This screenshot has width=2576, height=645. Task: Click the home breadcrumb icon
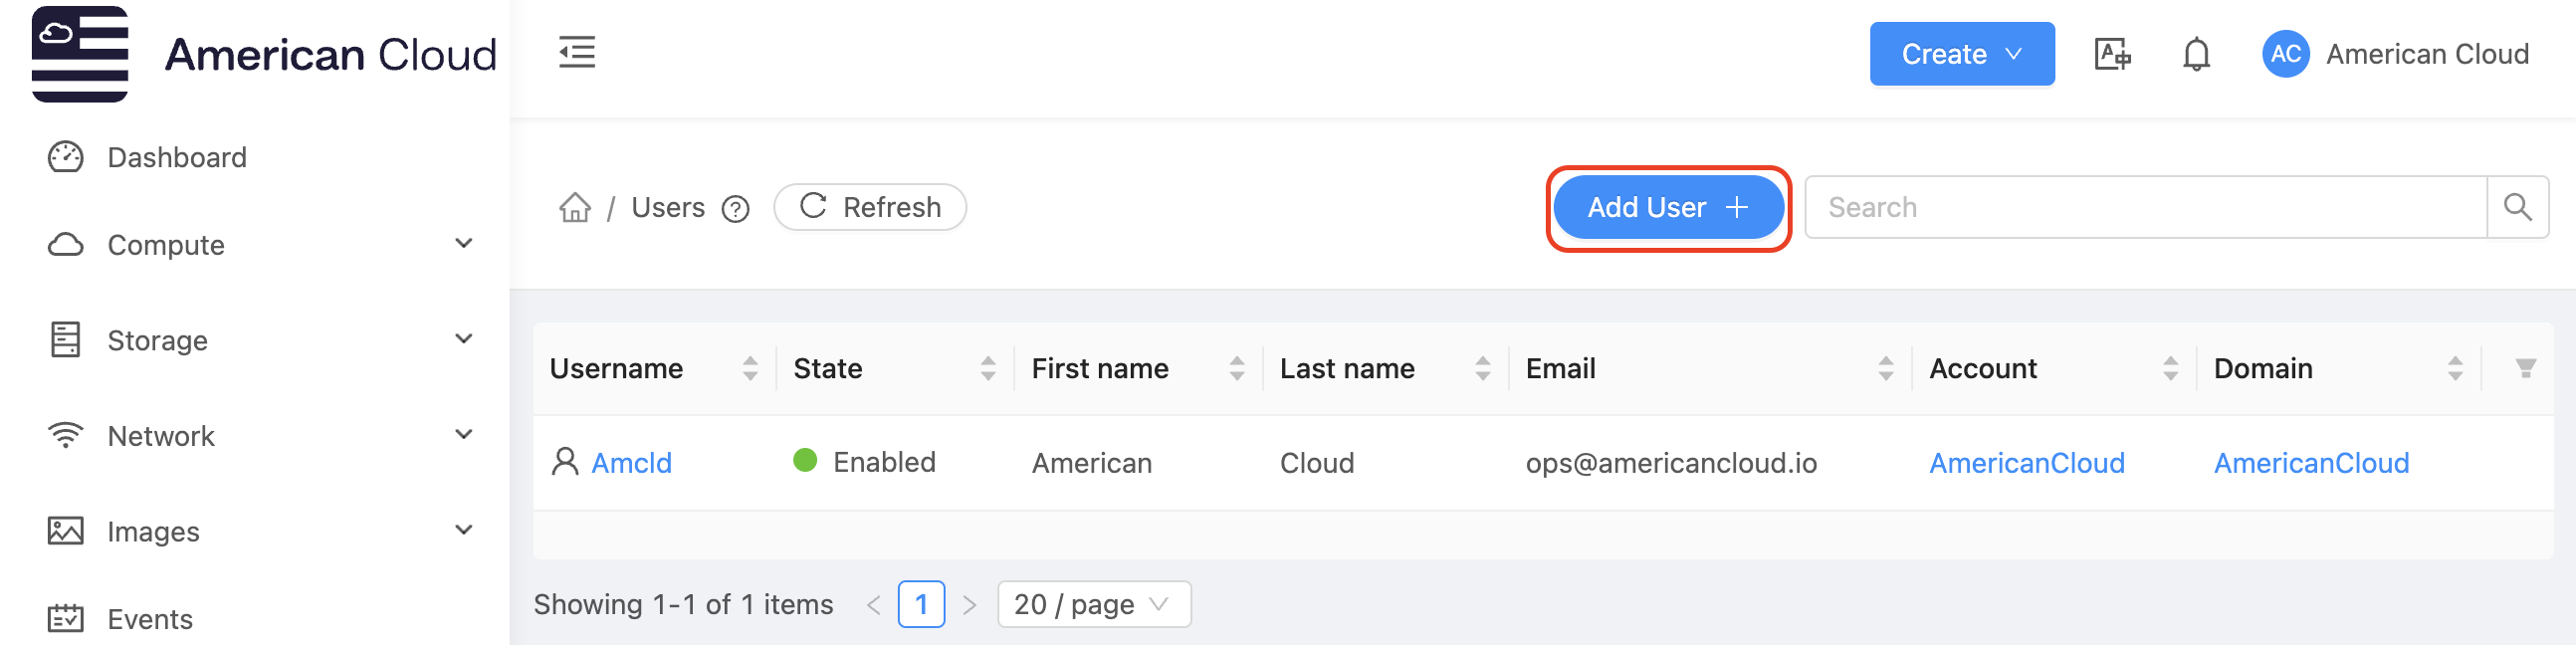tap(575, 207)
